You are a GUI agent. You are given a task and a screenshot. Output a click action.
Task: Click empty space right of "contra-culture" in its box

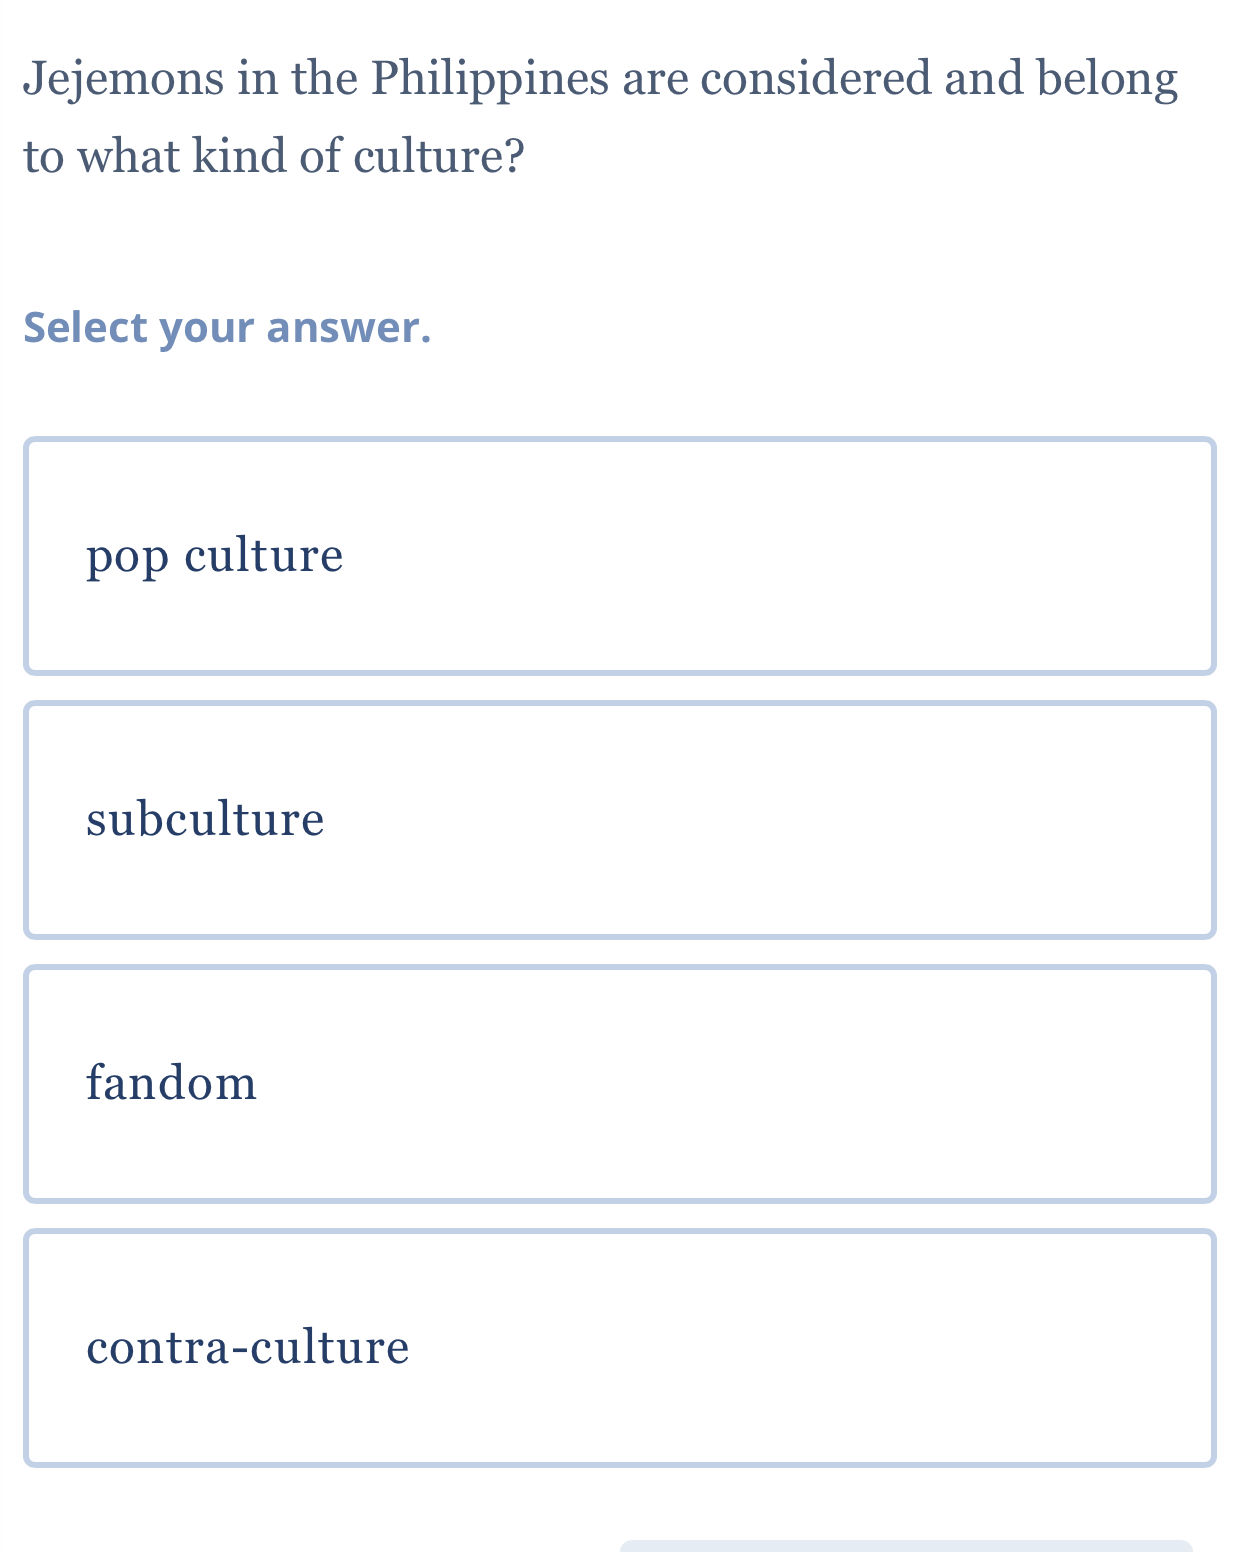tap(800, 1348)
